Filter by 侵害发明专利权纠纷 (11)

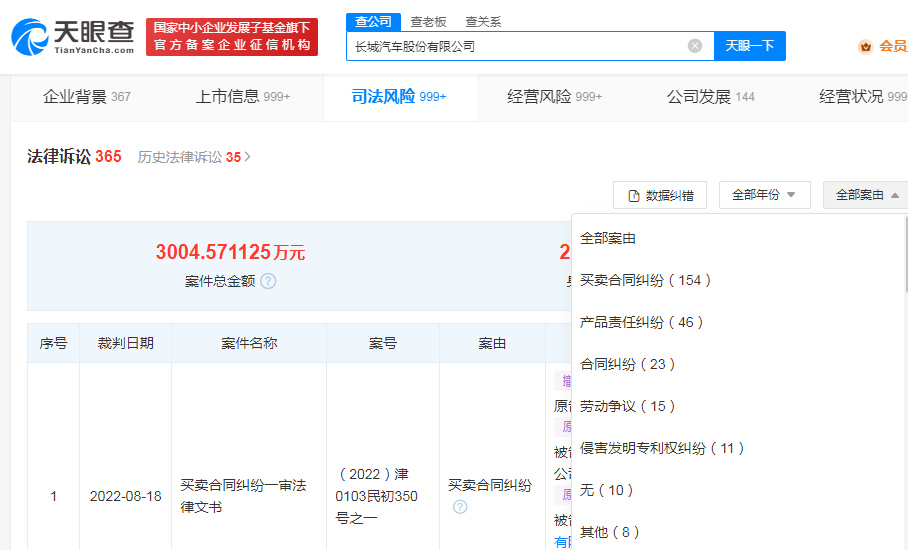point(662,448)
